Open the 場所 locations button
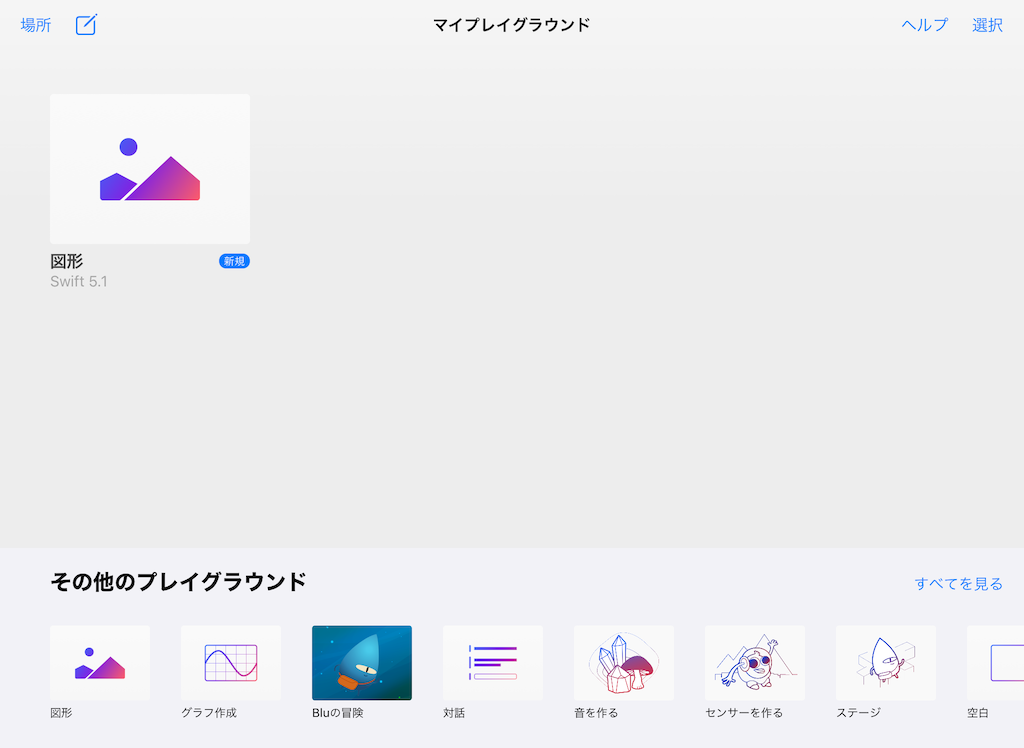This screenshot has height=748, width=1024. tap(36, 25)
